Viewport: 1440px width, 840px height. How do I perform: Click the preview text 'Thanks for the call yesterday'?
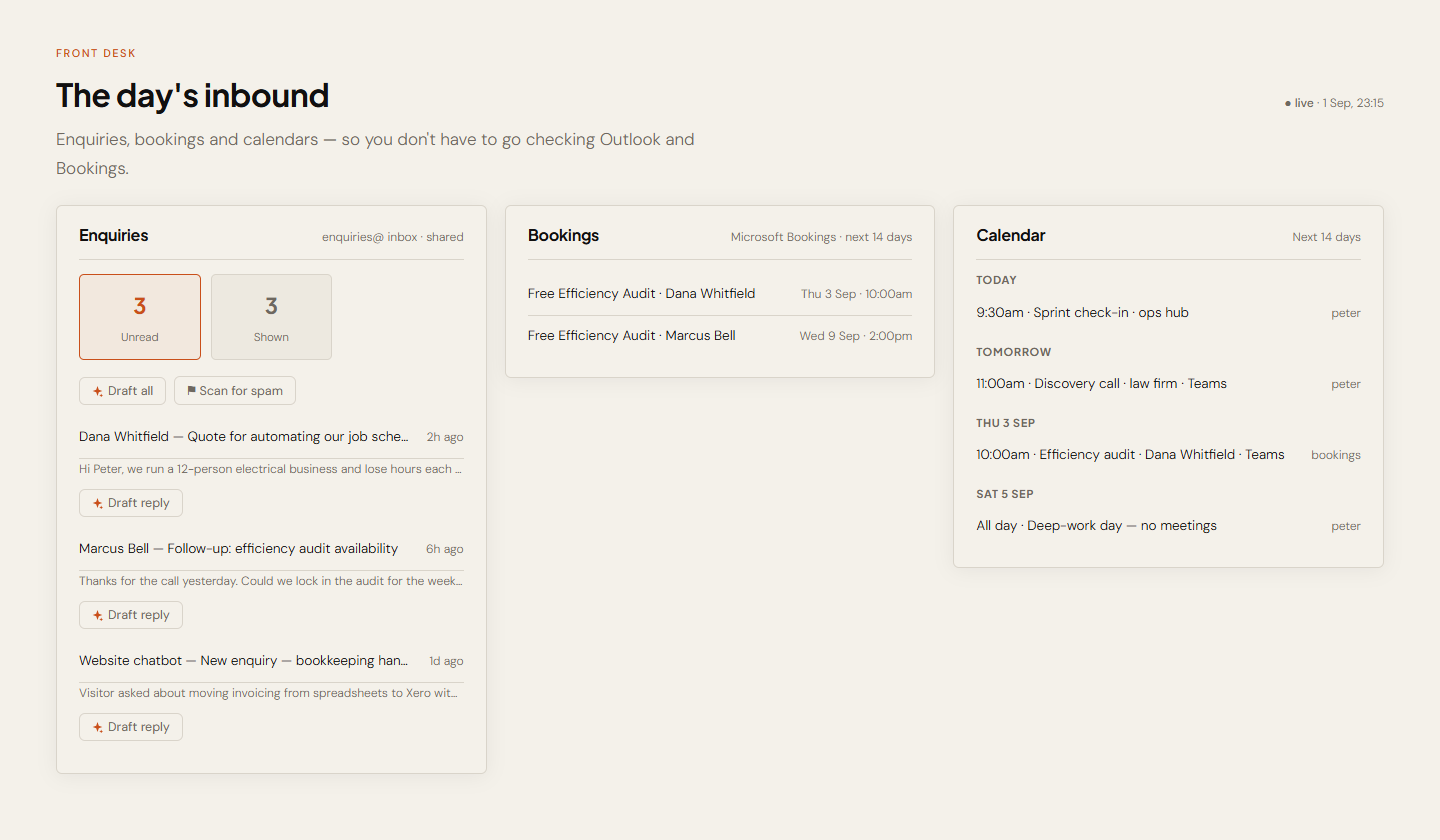pos(271,581)
